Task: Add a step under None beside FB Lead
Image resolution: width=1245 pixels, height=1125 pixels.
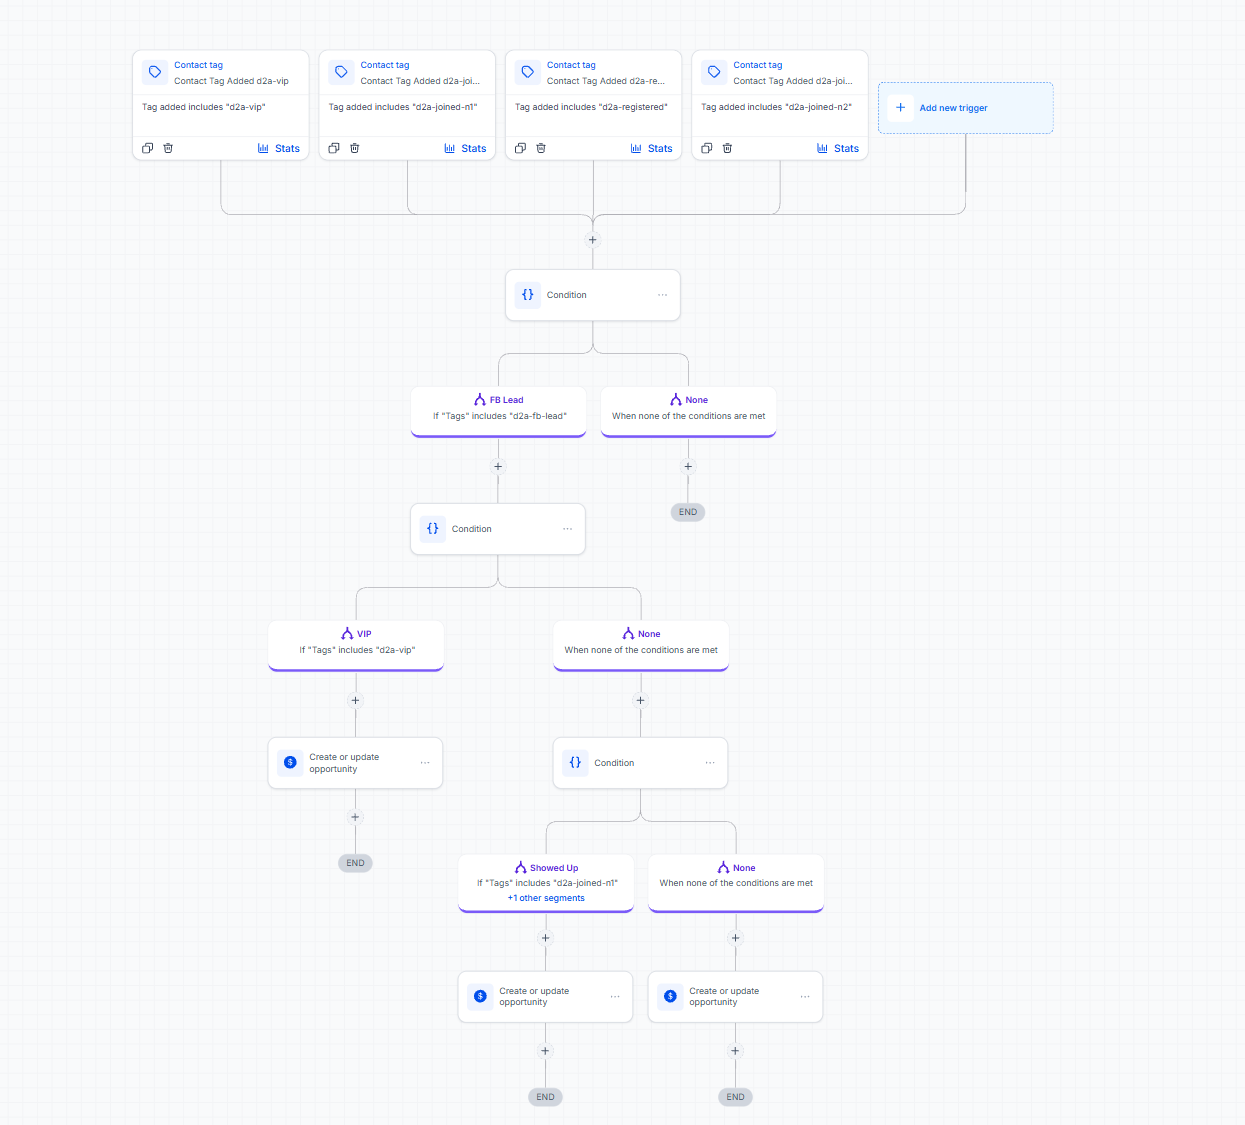Action: (x=688, y=466)
